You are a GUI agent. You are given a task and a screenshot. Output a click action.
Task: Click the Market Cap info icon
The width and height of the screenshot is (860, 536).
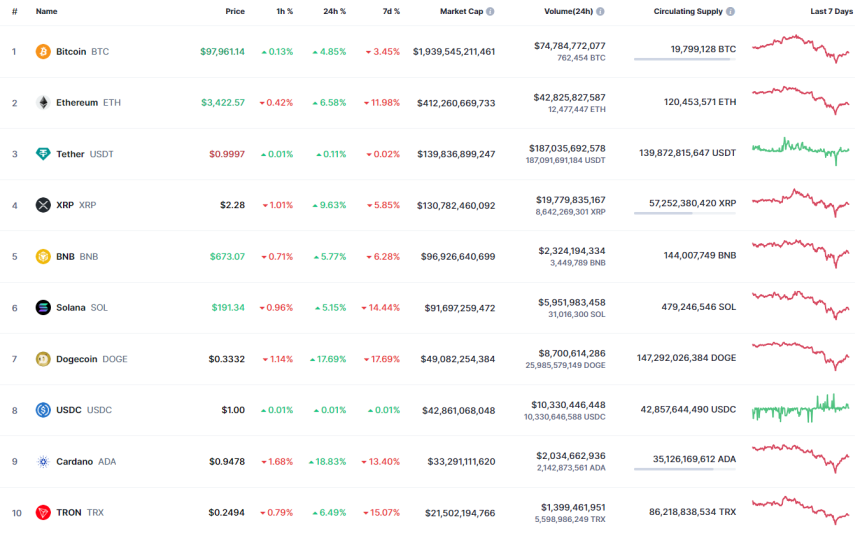(x=490, y=12)
